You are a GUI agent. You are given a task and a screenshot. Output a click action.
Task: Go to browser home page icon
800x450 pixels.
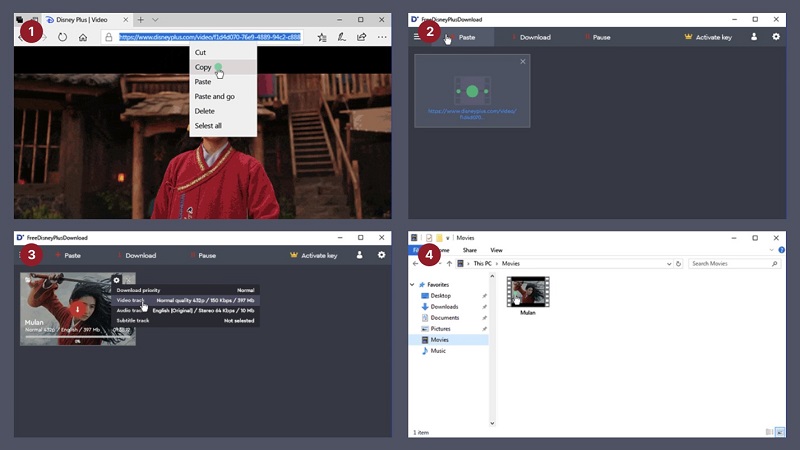coord(83,37)
